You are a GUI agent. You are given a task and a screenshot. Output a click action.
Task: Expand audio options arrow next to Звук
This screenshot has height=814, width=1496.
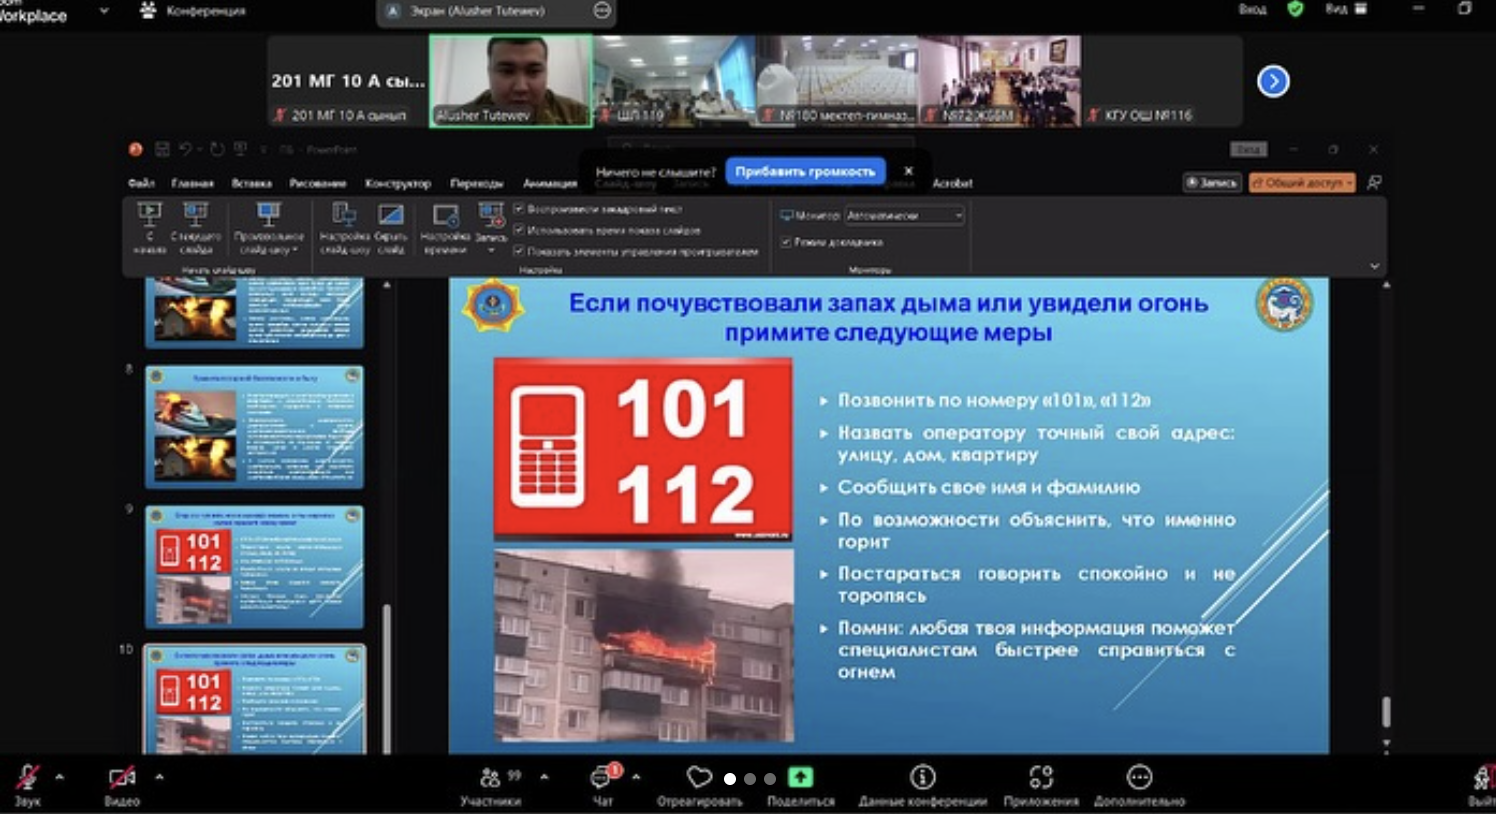tap(59, 776)
